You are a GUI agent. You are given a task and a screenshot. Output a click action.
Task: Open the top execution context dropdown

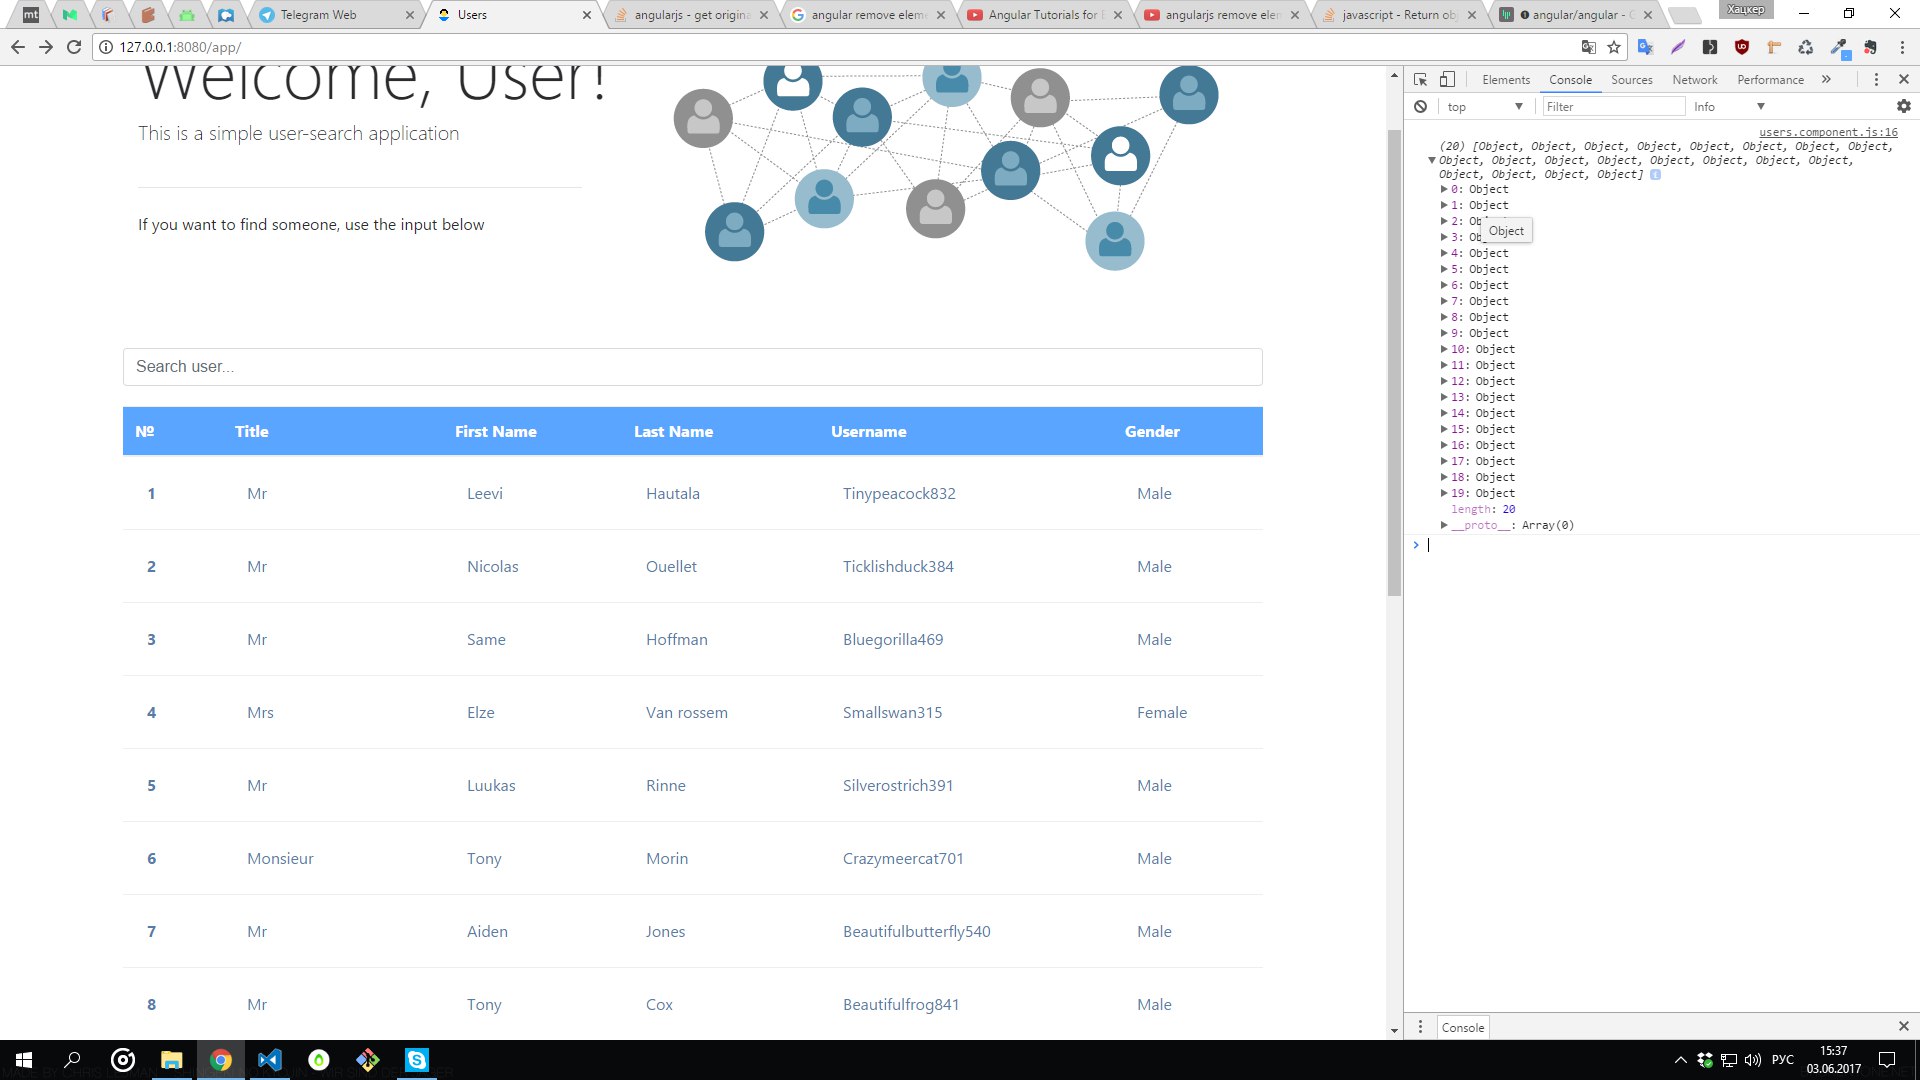(x=1484, y=107)
